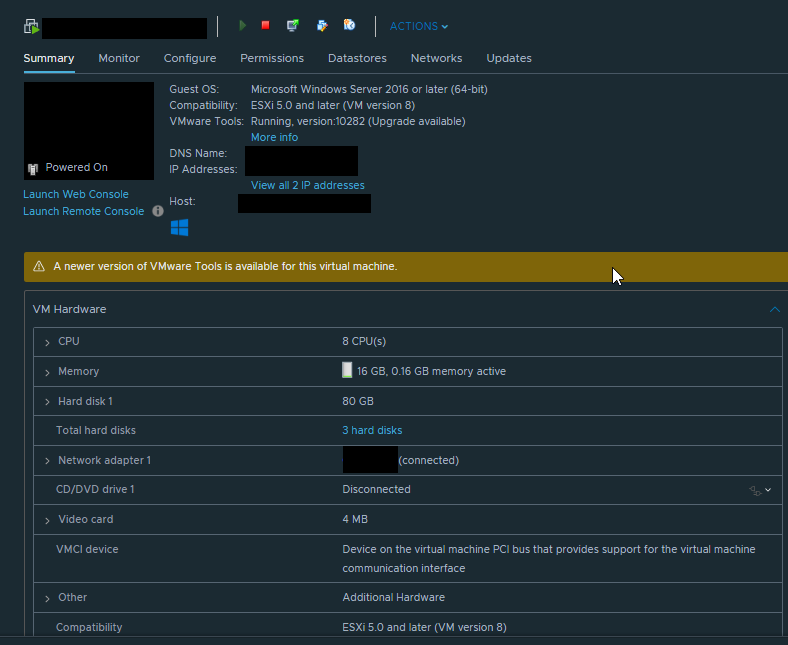Click the 4 MB video card value

pos(355,519)
